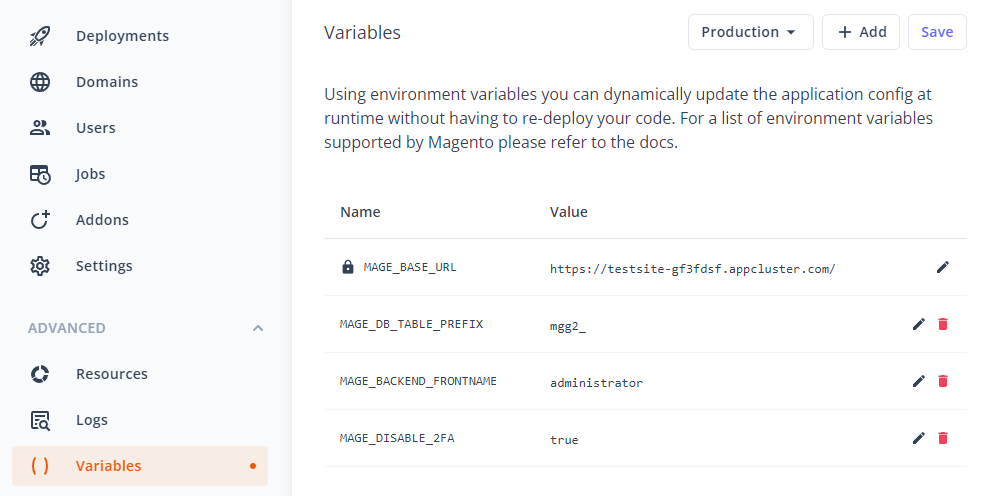The width and height of the screenshot is (981, 496).
Task: Click the Domains globe icon
Action: [x=40, y=82]
